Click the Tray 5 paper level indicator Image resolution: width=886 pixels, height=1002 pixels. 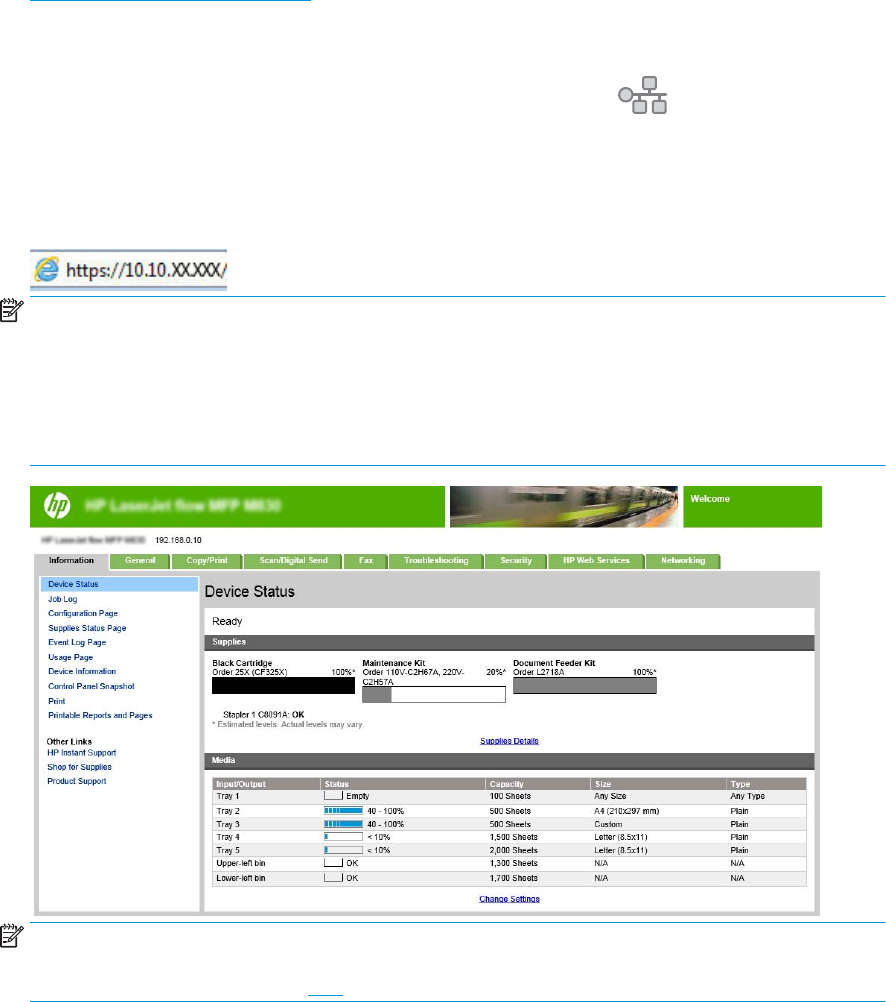tap(343, 851)
